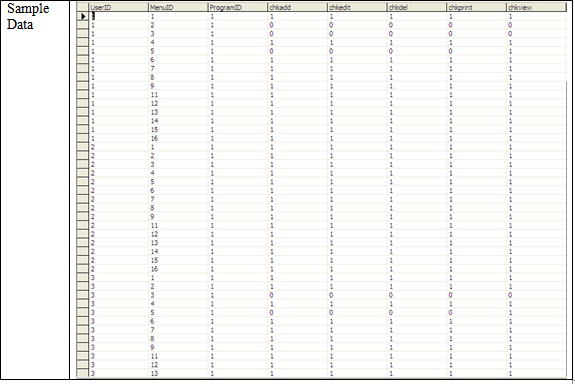Select row header for UserID 2, MenuID 9

point(83,217)
